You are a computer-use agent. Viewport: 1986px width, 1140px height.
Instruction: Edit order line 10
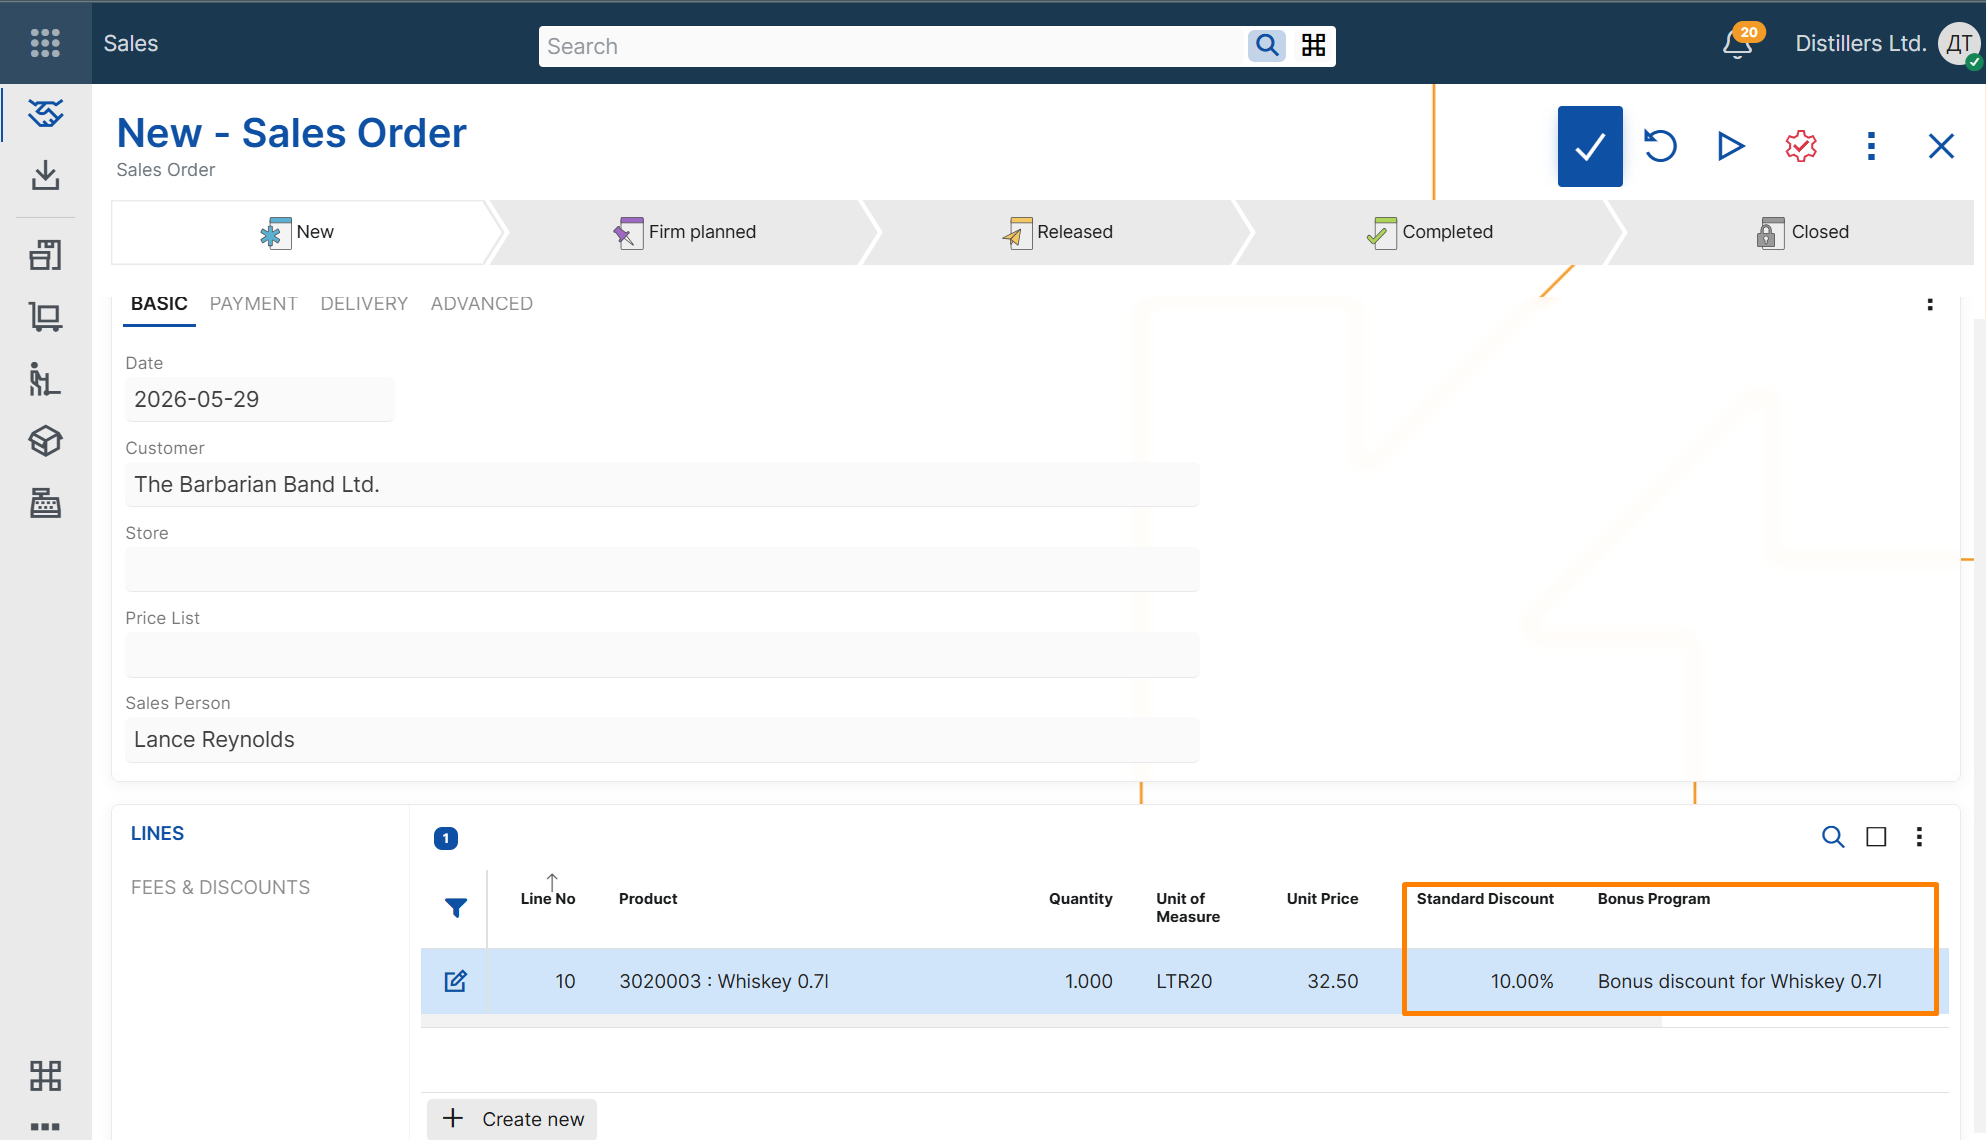coord(455,981)
